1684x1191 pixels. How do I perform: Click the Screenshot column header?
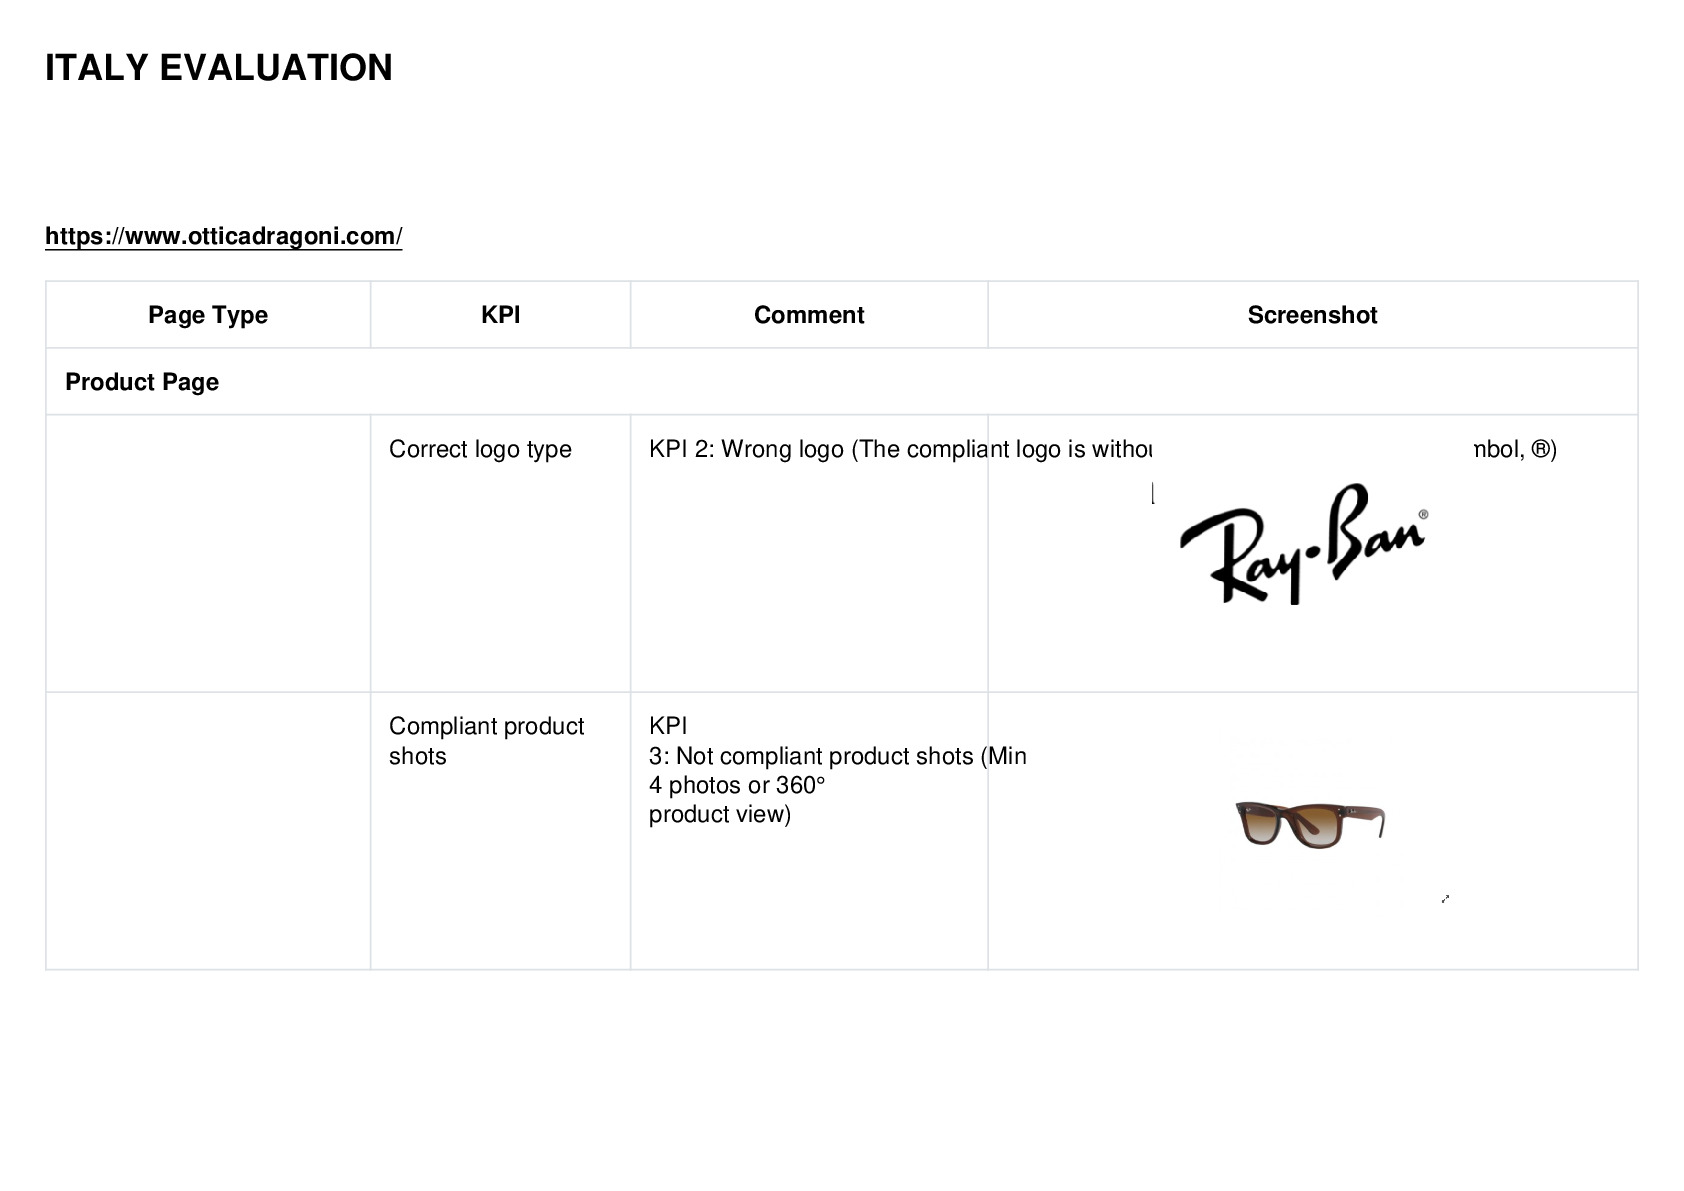[x=1312, y=315]
